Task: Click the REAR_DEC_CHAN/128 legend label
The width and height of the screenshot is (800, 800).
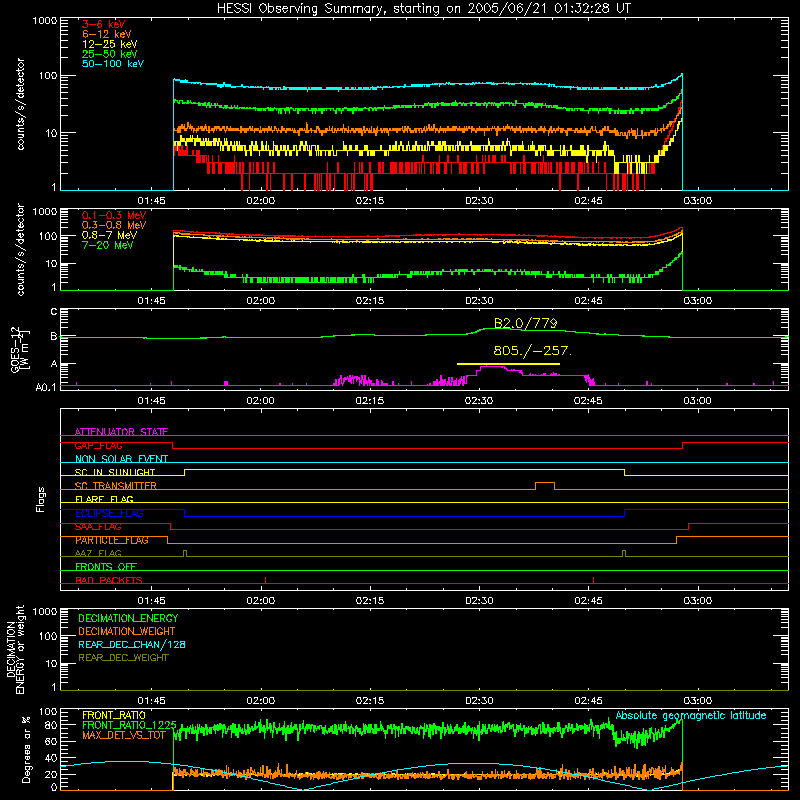Action: (x=132, y=645)
